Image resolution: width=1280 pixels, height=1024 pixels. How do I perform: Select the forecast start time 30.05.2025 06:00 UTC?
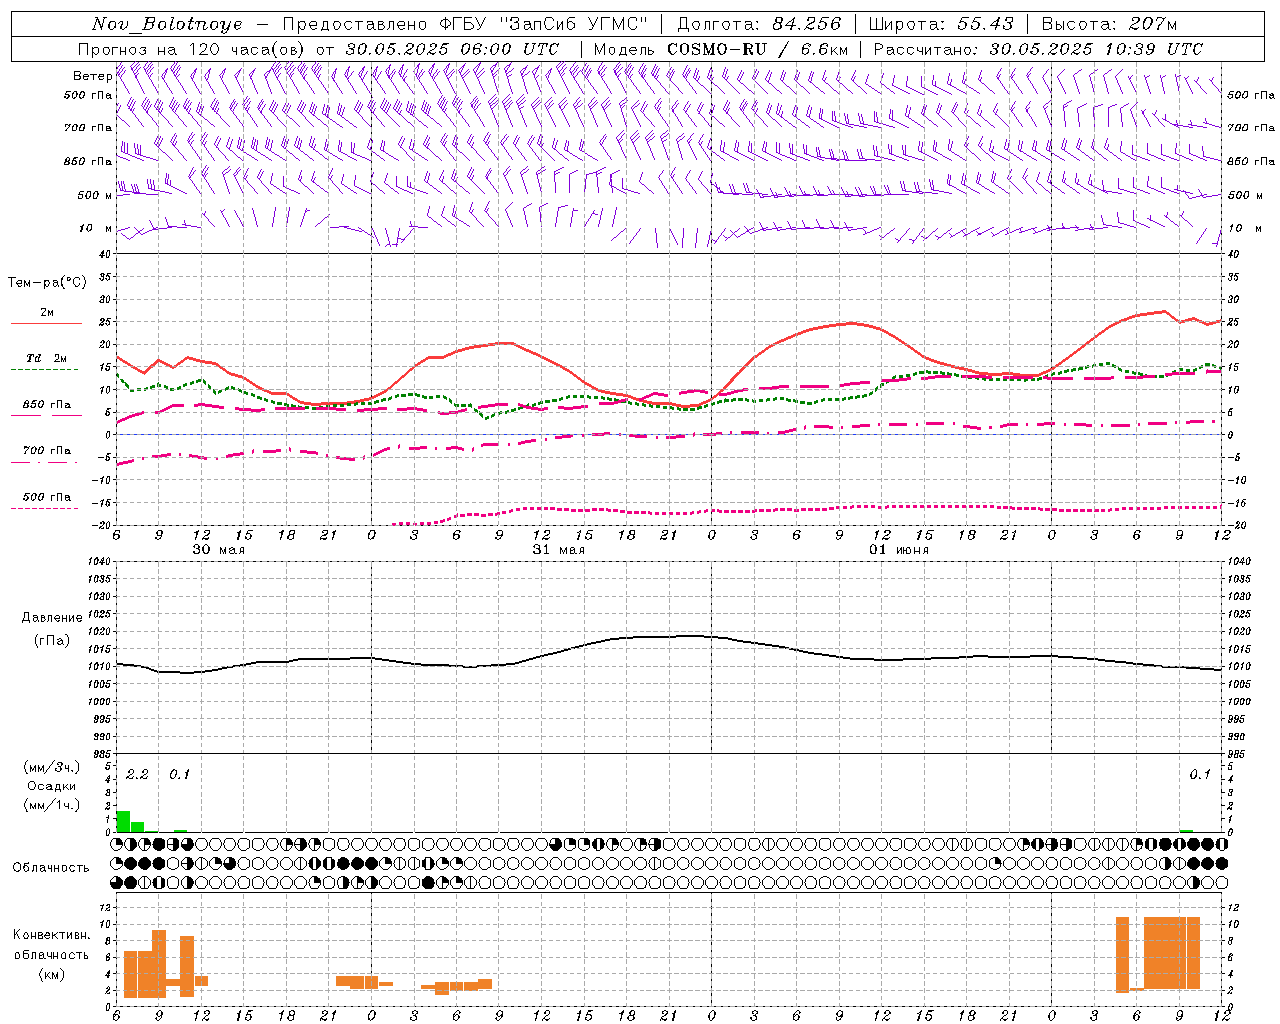452,49
